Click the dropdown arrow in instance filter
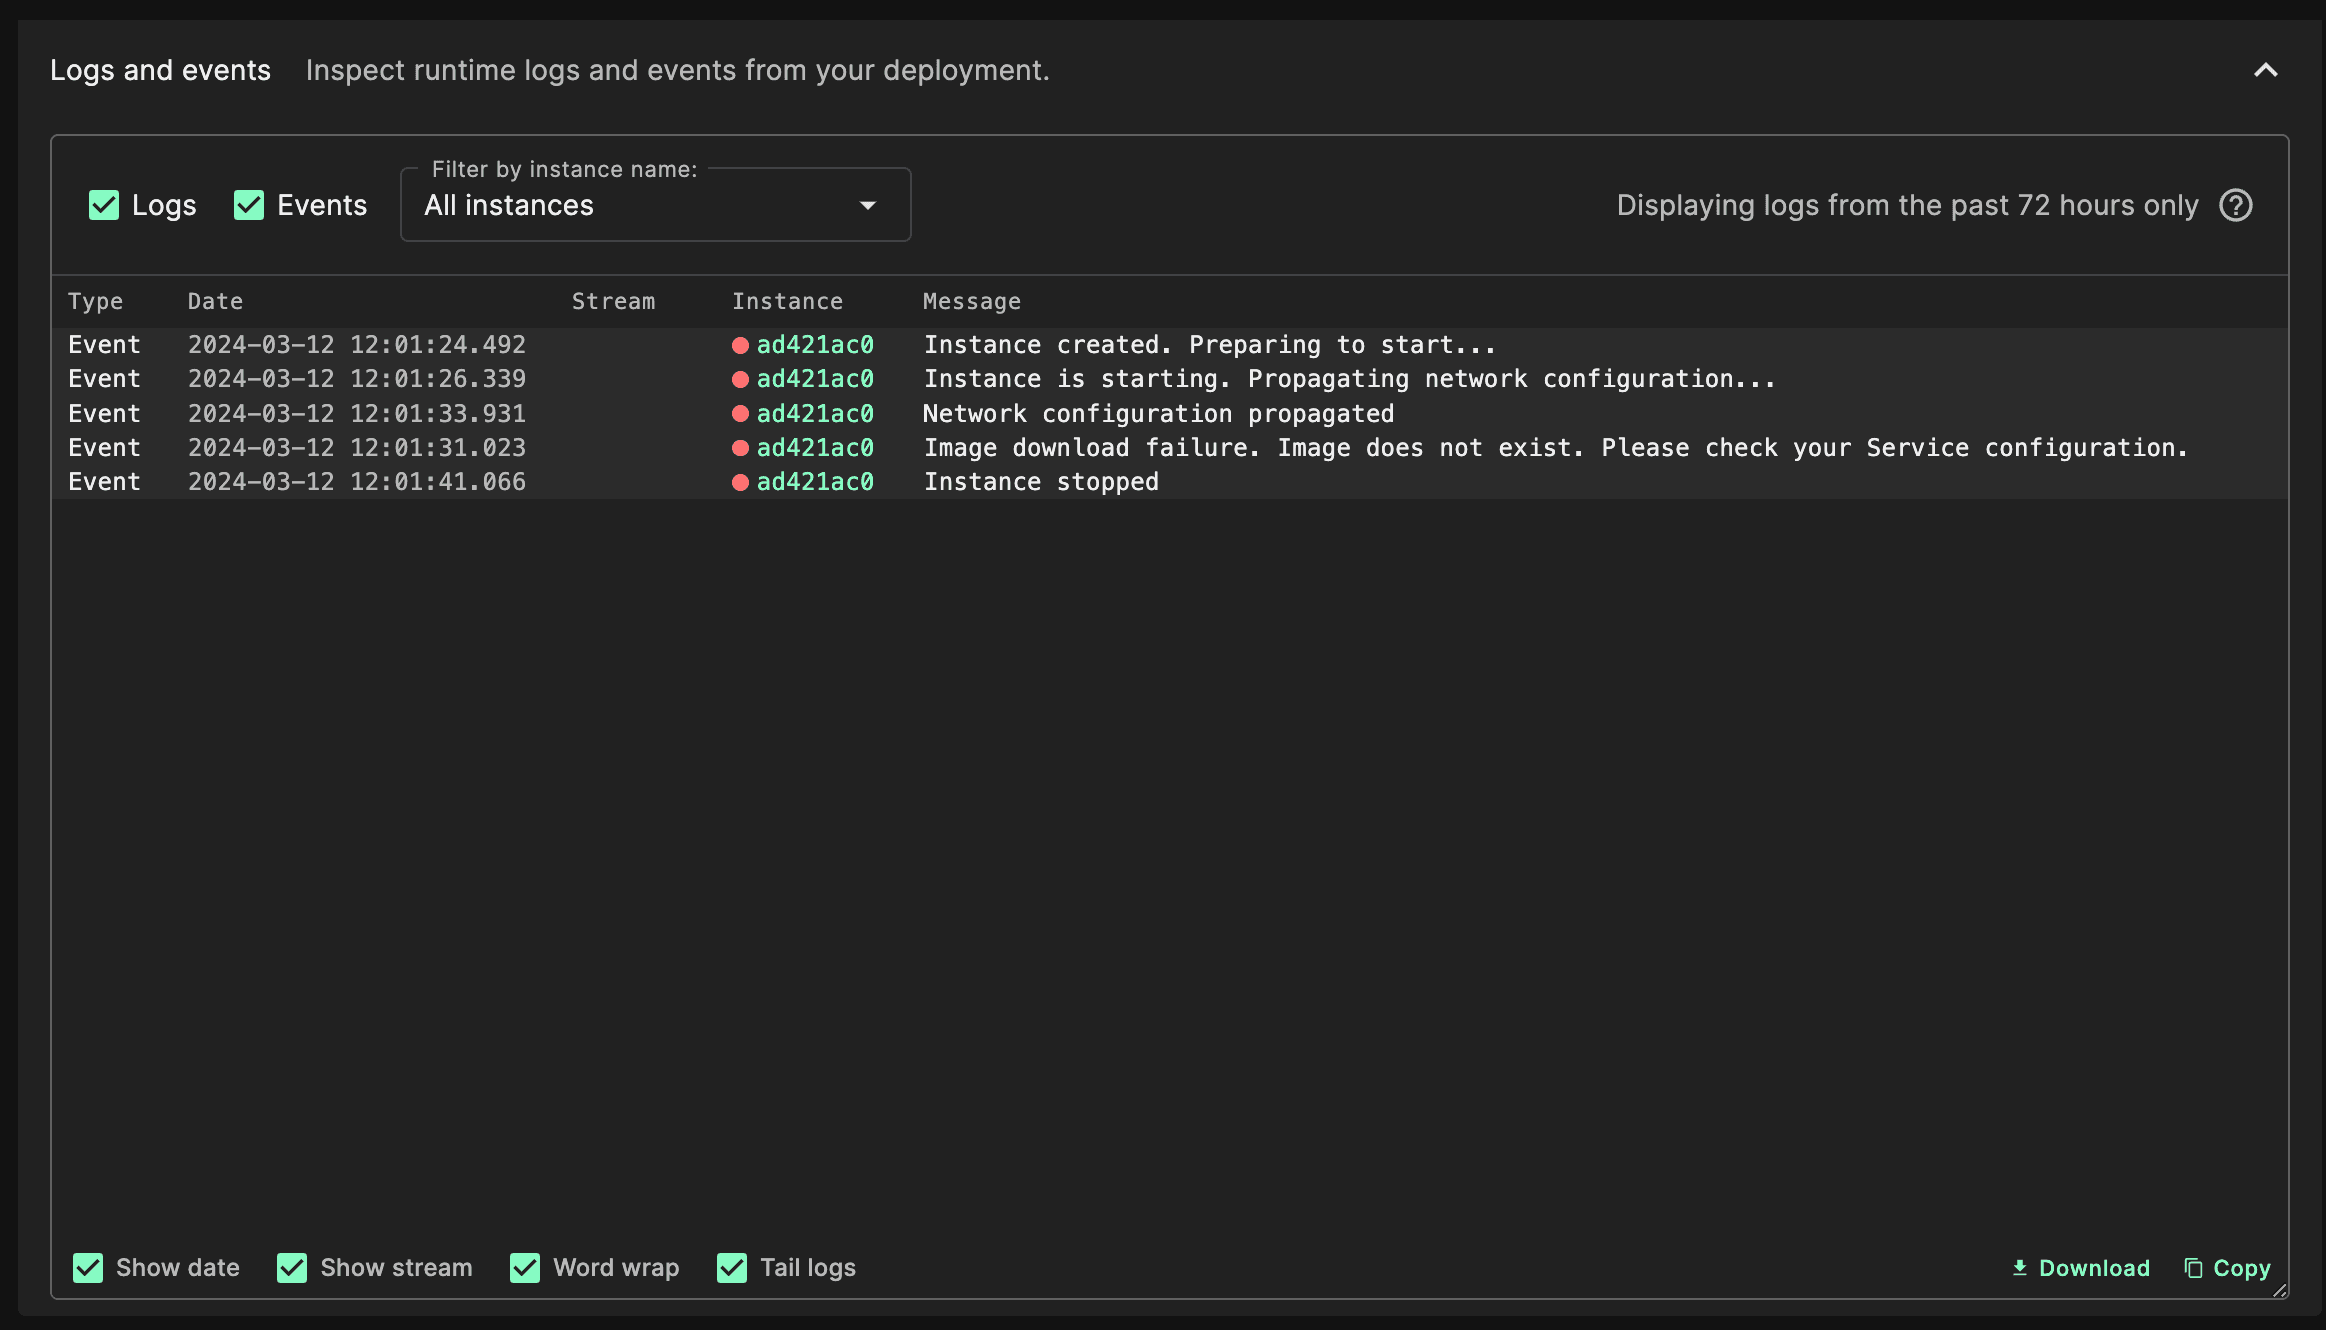The image size is (2326, 1330). tap(867, 205)
